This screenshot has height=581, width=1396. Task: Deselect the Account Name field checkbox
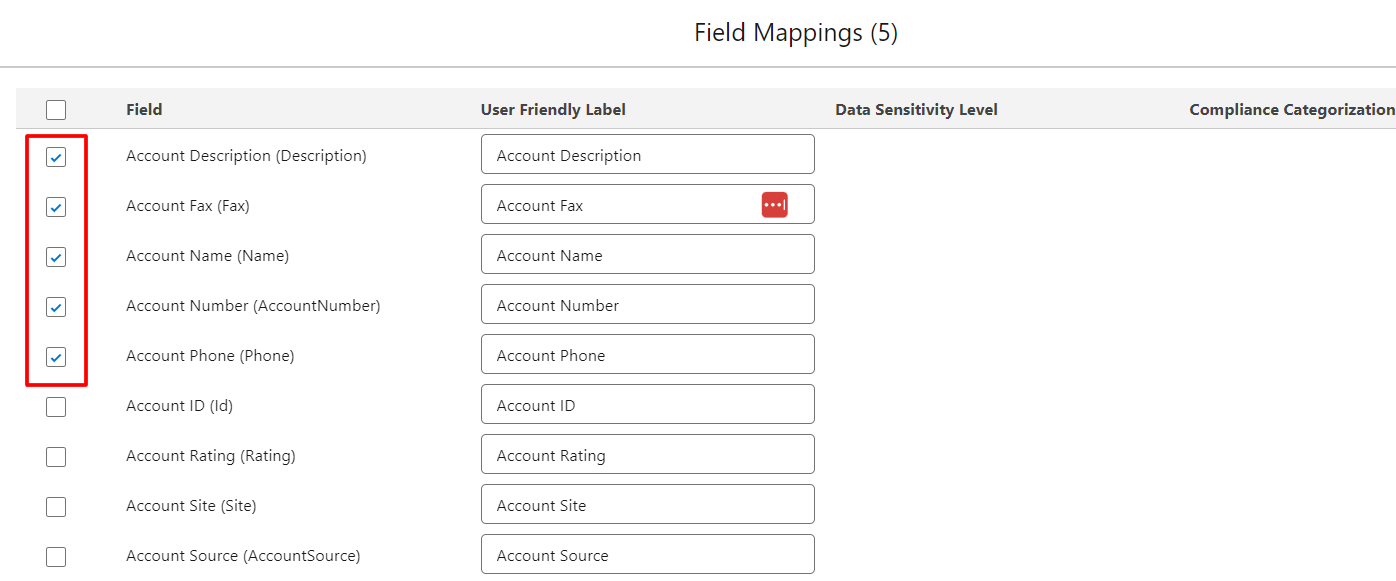point(56,257)
